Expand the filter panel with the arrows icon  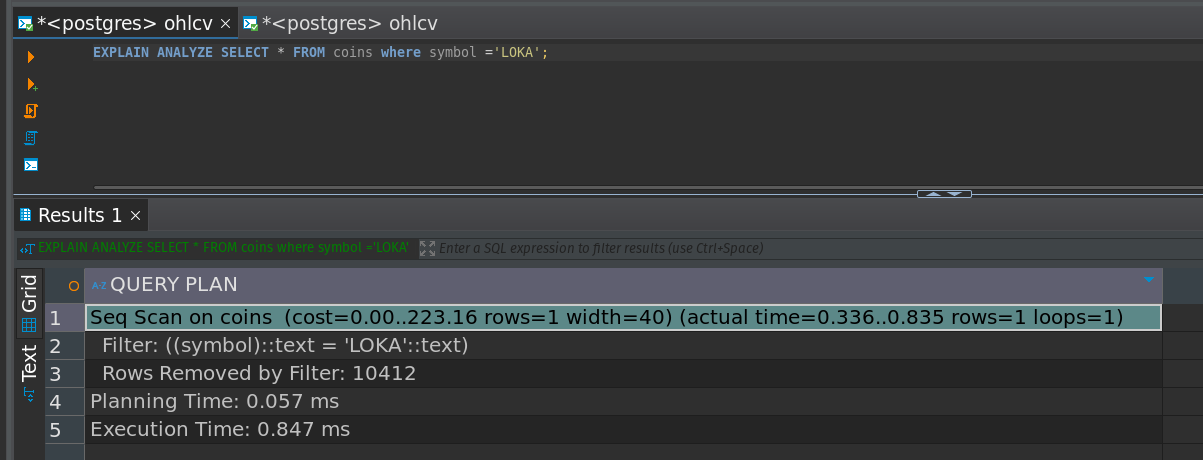427,248
